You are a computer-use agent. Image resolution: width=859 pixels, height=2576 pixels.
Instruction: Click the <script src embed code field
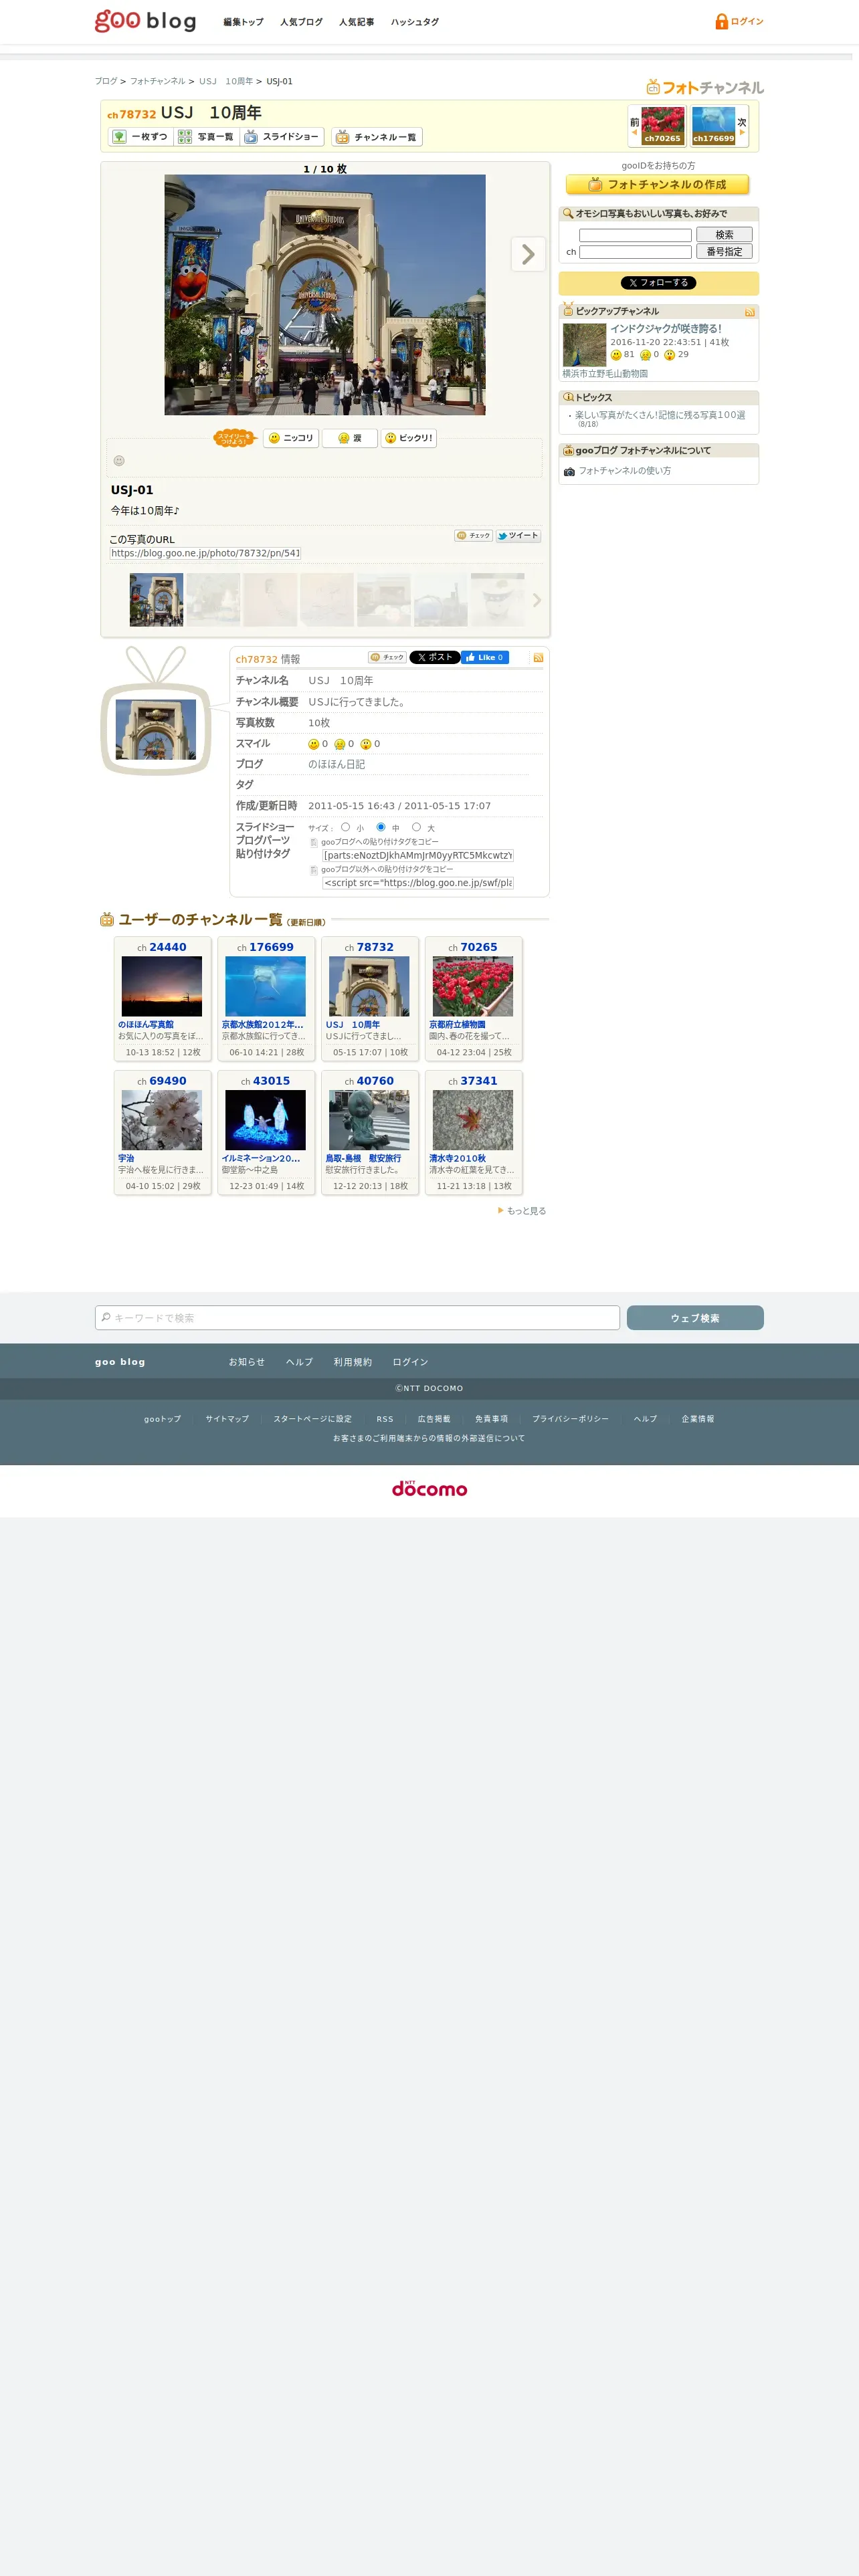click(417, 883)
